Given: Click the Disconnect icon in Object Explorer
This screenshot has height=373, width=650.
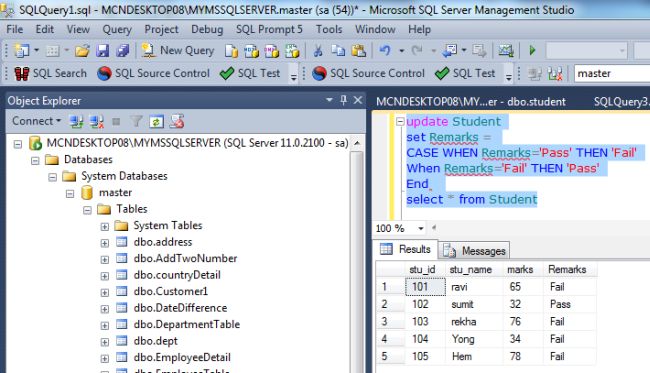Looking at the screenshot, I should coord(97,121).
